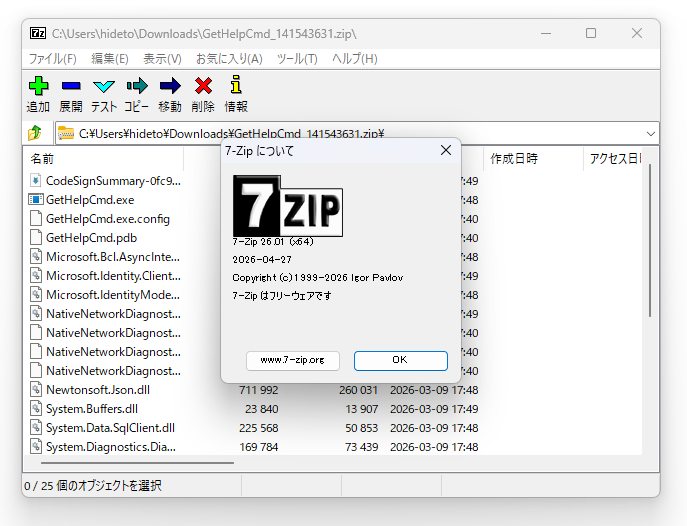Select the System.Buffers.dll file name
This screenshot has width=687, height=526.
point(92,408)
